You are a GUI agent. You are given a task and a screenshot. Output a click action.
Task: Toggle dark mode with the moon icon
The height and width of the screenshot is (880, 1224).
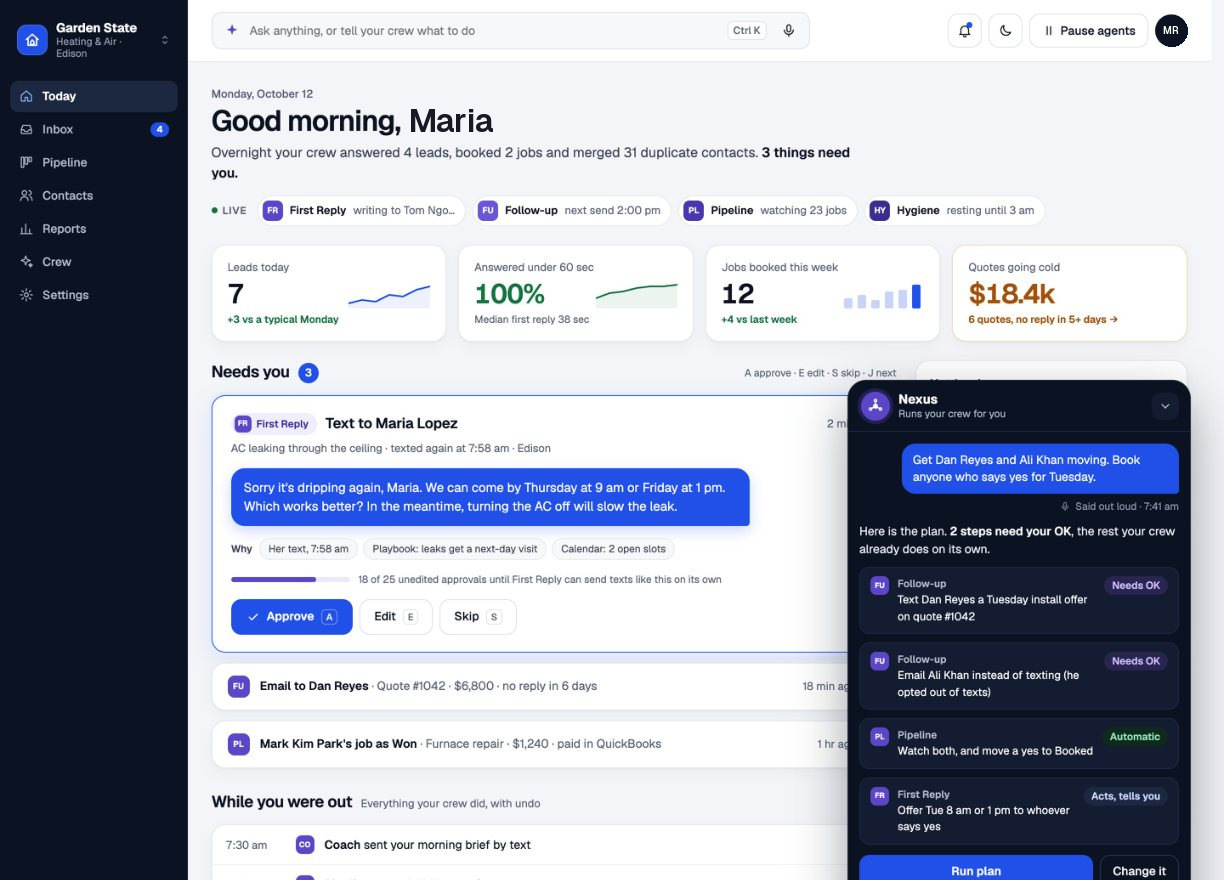1005,31
